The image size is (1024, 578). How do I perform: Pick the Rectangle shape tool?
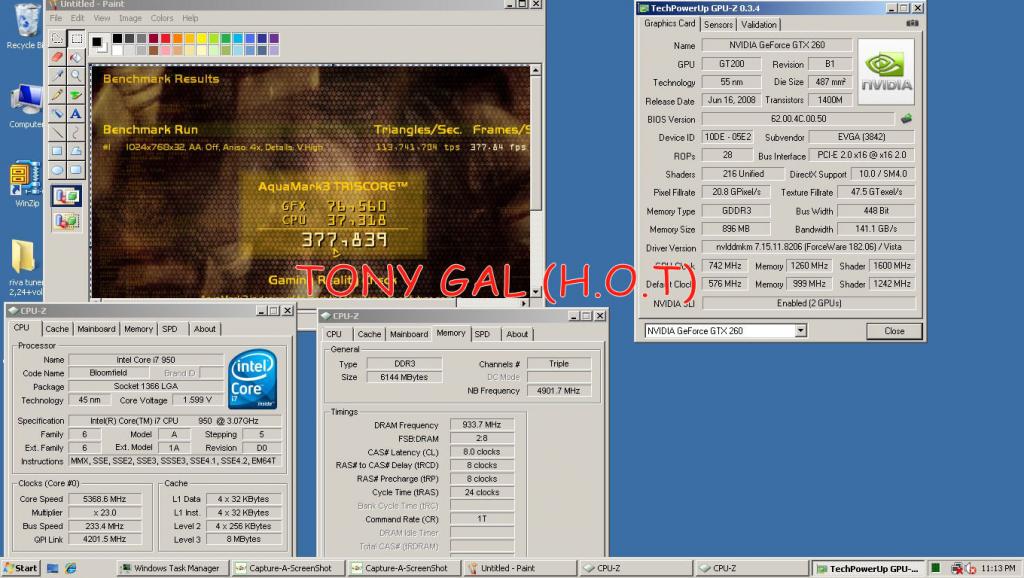(57, 152)
